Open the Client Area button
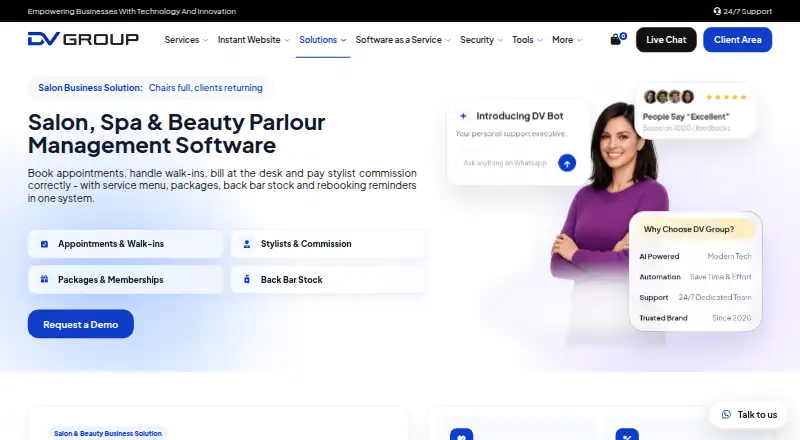 pyautogui.click(x=737, y=40)
